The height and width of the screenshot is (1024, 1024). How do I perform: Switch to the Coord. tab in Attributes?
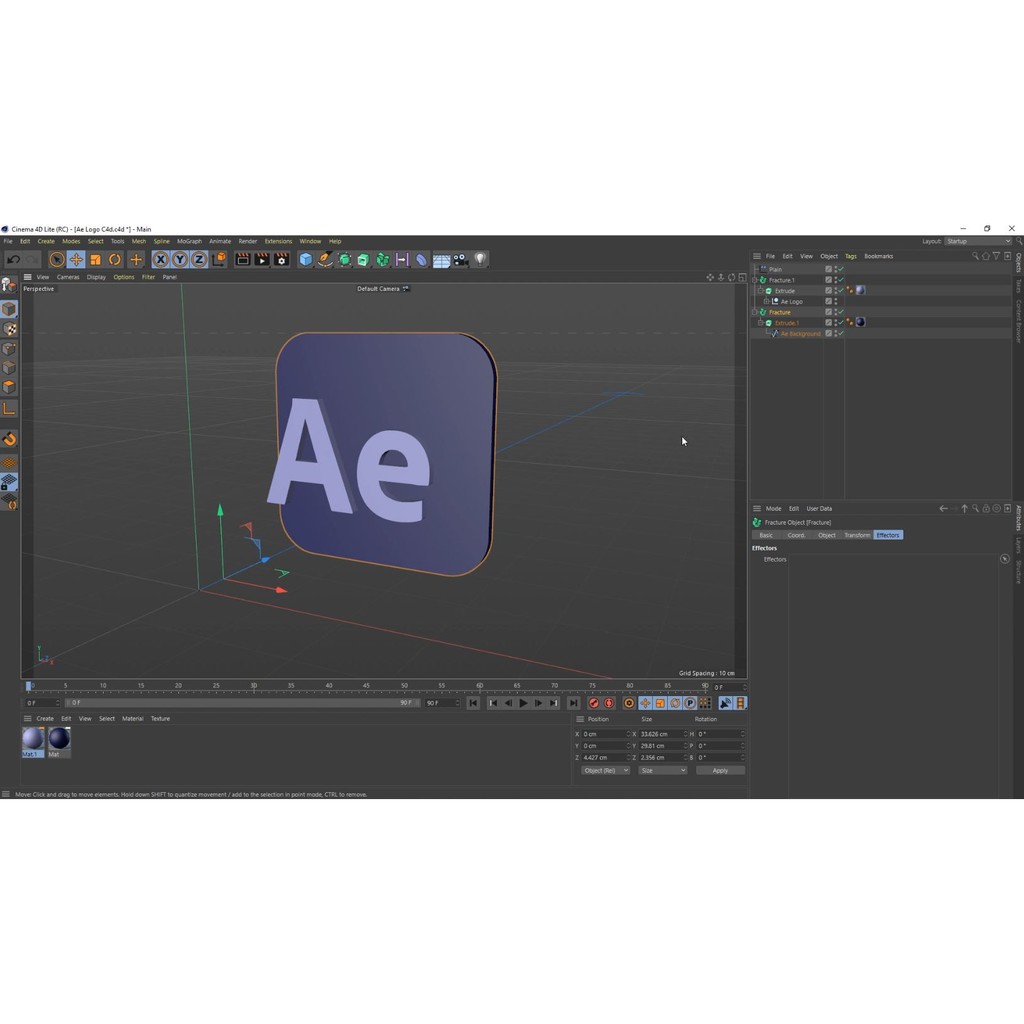point(796,535)
